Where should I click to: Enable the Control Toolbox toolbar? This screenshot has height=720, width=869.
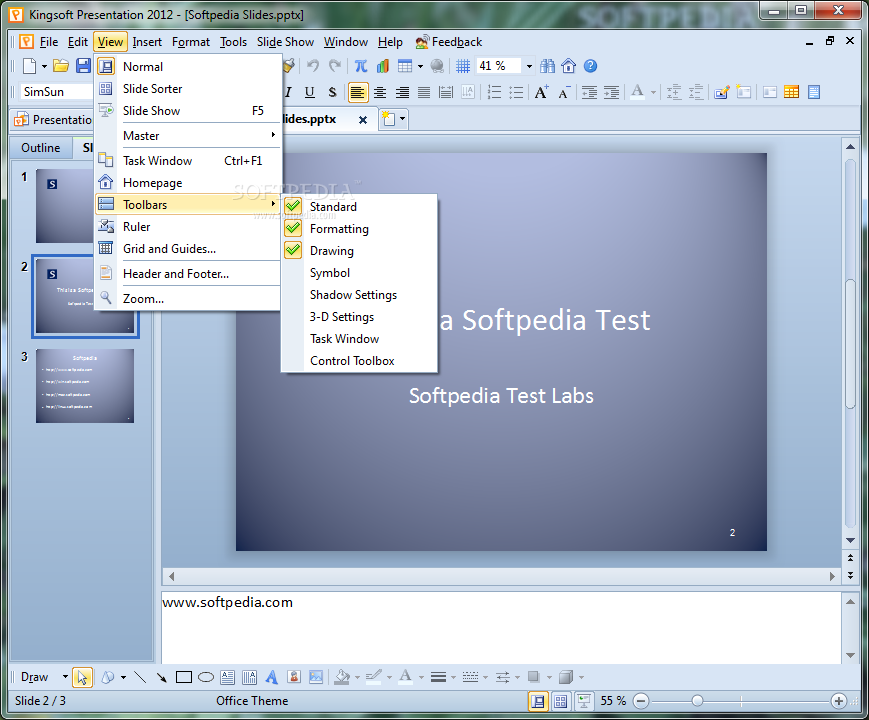(x=359, y=361)
